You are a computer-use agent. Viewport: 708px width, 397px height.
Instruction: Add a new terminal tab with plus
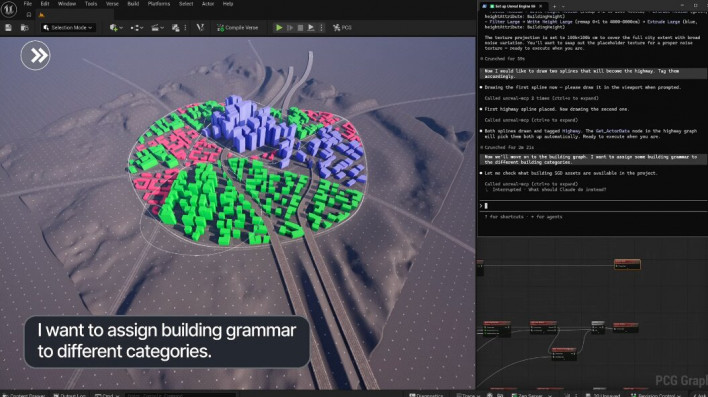(554, 6)
